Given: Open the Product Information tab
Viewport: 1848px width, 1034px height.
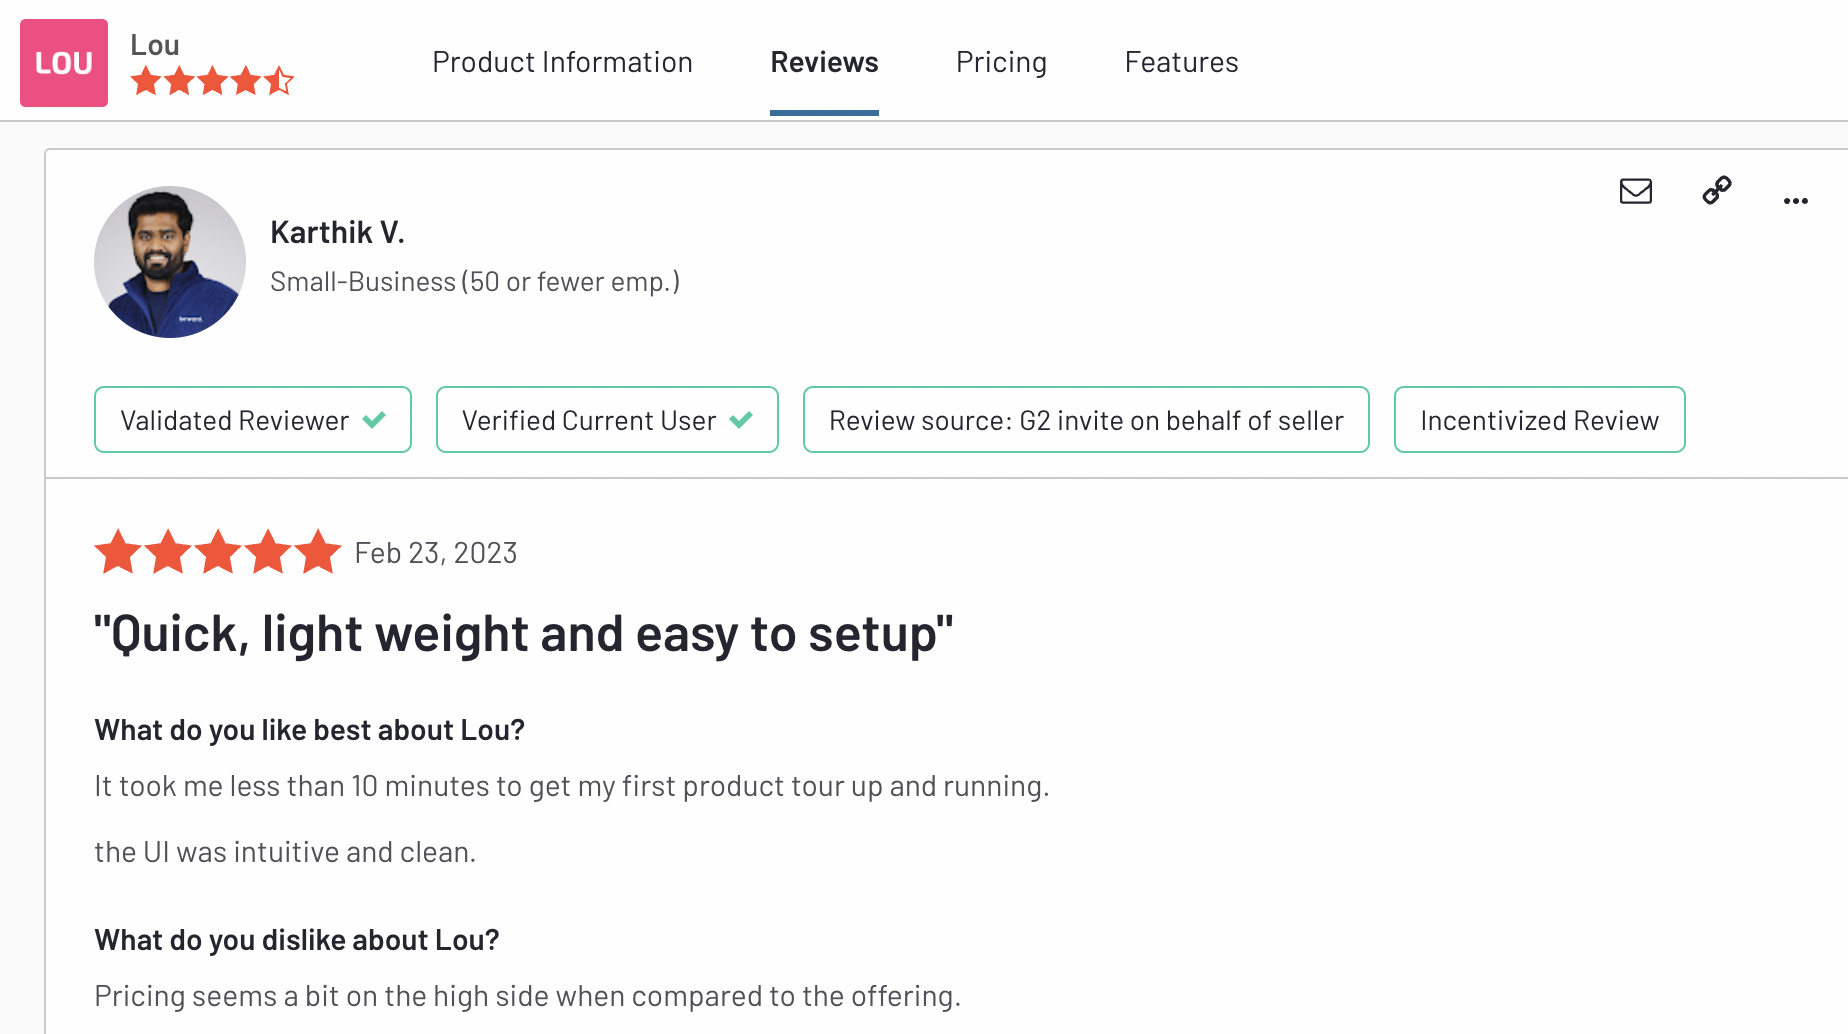Looking at the screenshot, I should coord(562,62).
